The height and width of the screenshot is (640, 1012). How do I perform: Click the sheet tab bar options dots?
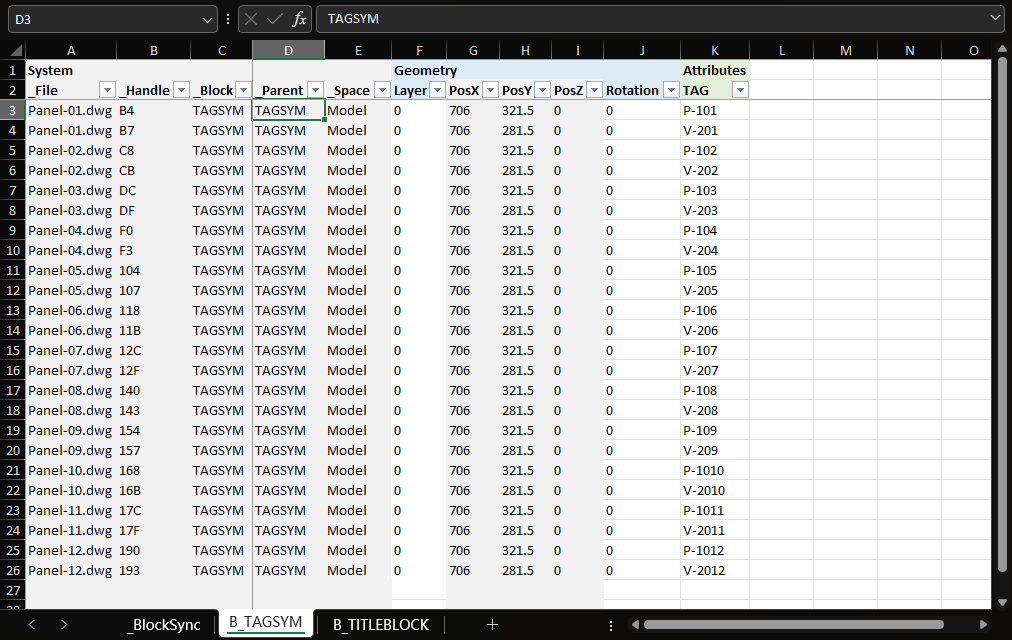point(611,625)
